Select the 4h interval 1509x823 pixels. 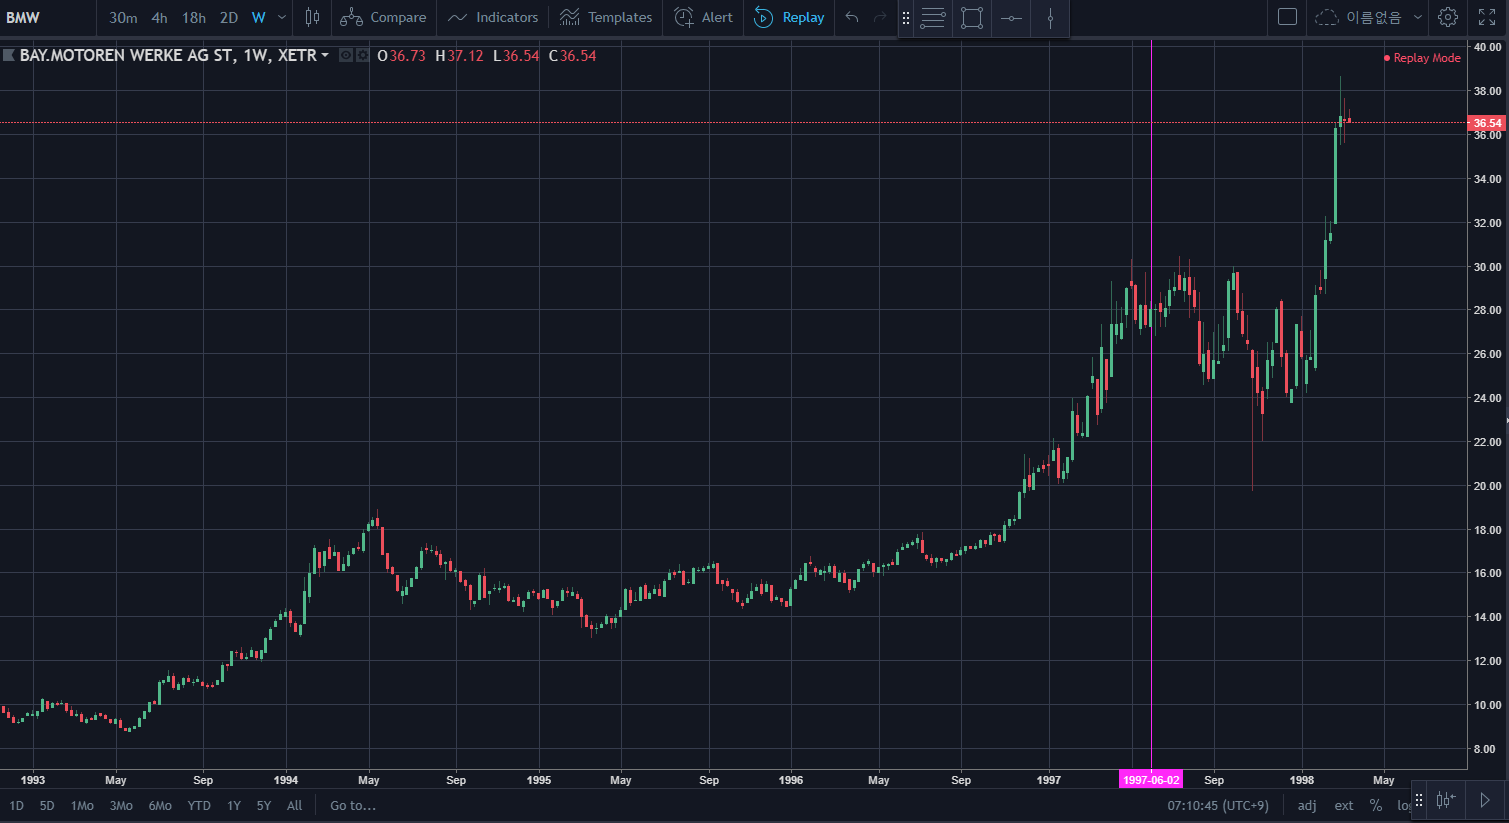[x=159, y=17]
